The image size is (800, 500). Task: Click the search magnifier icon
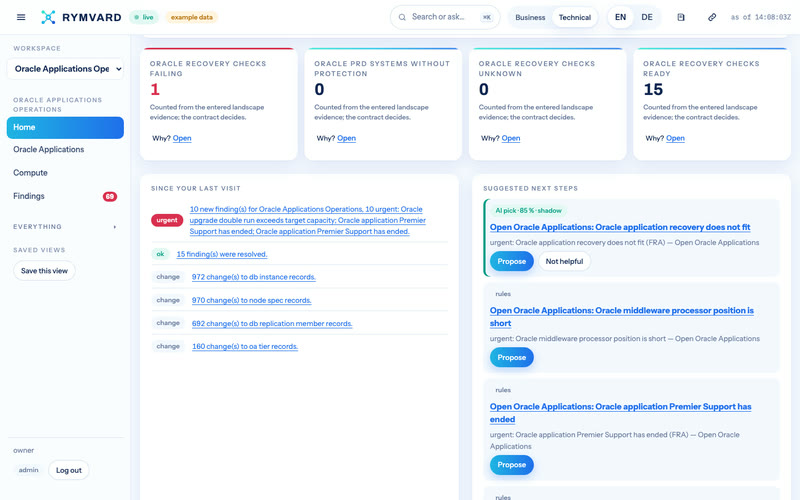click(402, 17)
